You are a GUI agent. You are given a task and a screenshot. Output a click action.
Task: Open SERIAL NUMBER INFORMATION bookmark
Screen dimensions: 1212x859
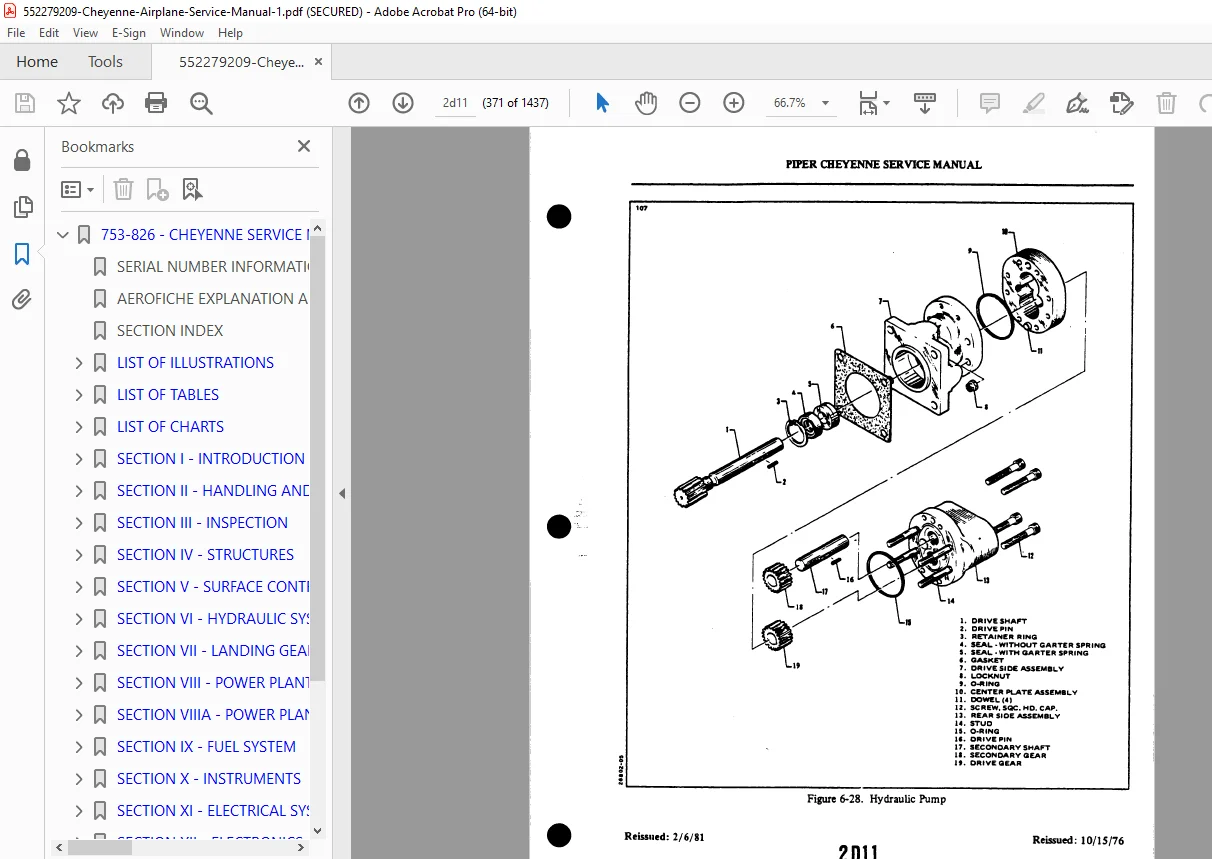213,267
